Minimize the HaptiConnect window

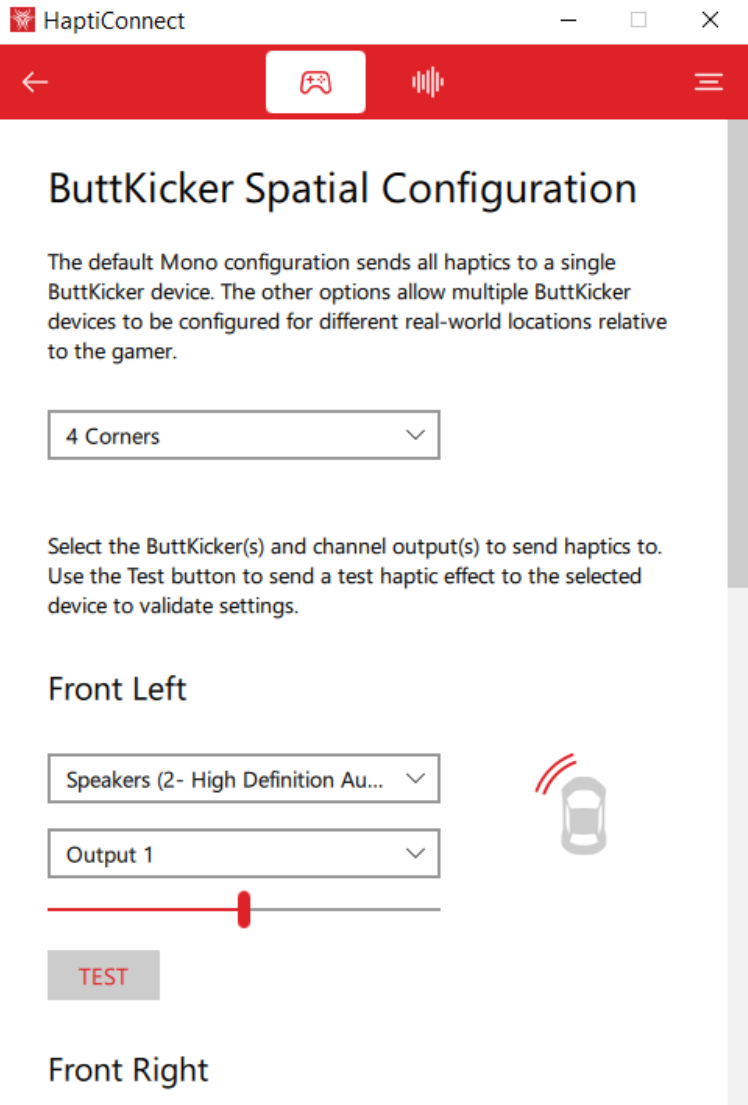point(568,20)
